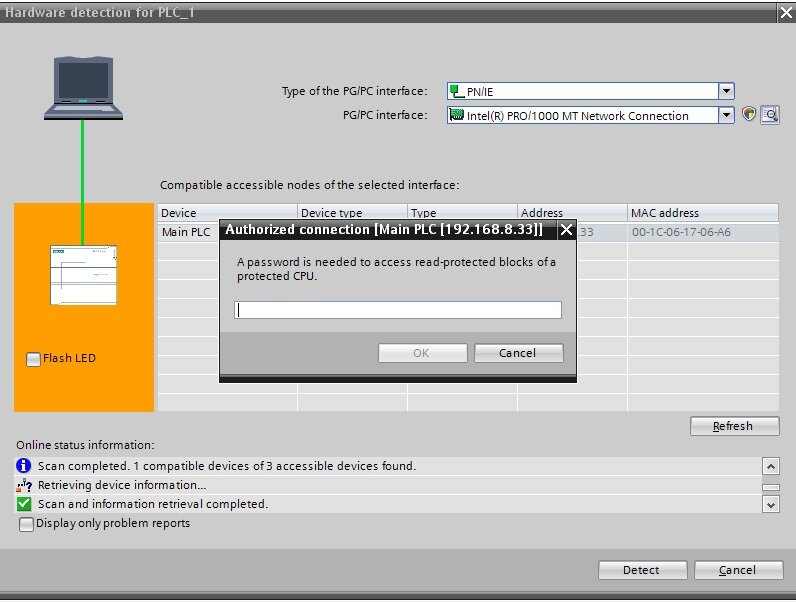Click Cancel in Hardware detection window

(x=738, y=570)
